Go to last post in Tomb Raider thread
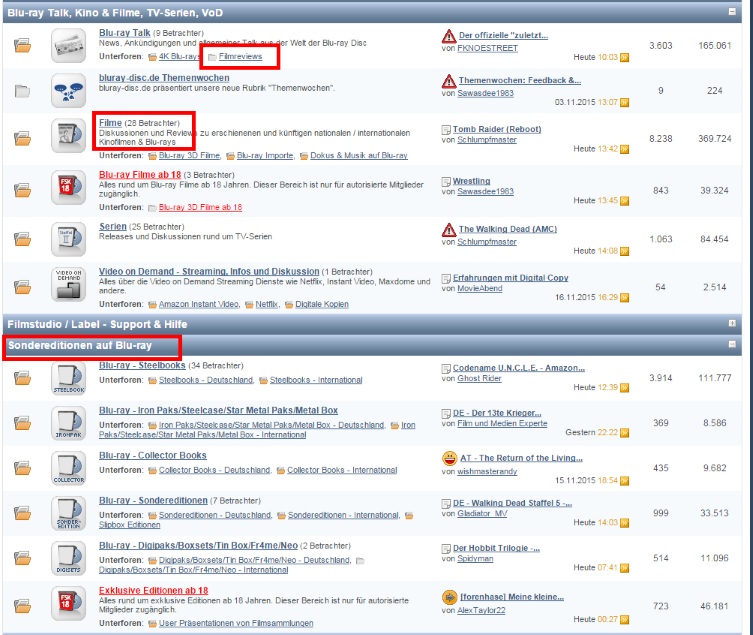753x635 pixels. click(625, 149)
